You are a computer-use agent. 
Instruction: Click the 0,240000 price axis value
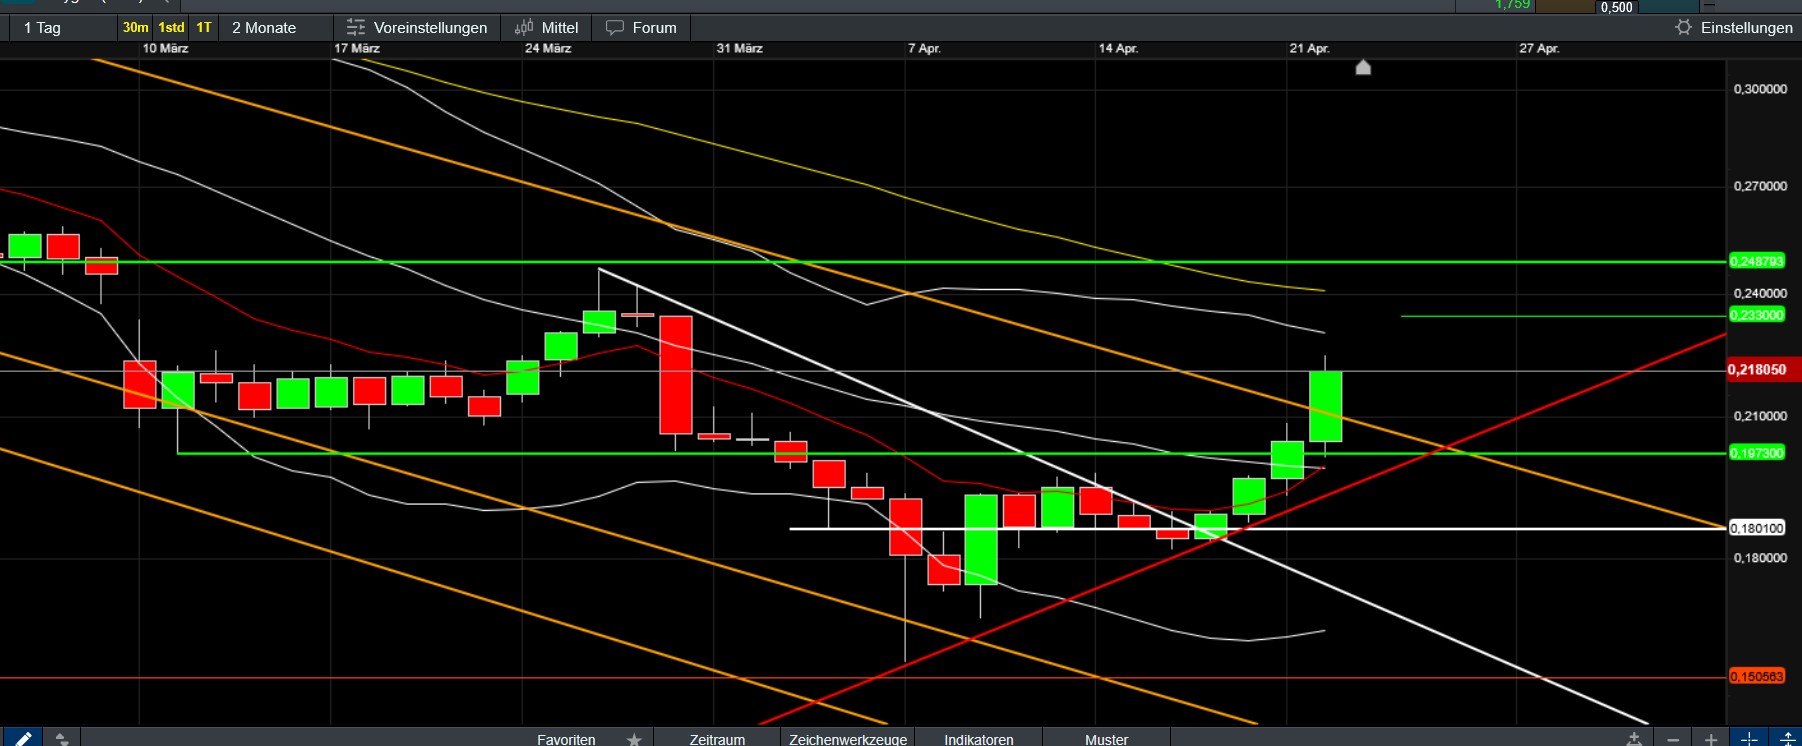[x=1760, y=293]
